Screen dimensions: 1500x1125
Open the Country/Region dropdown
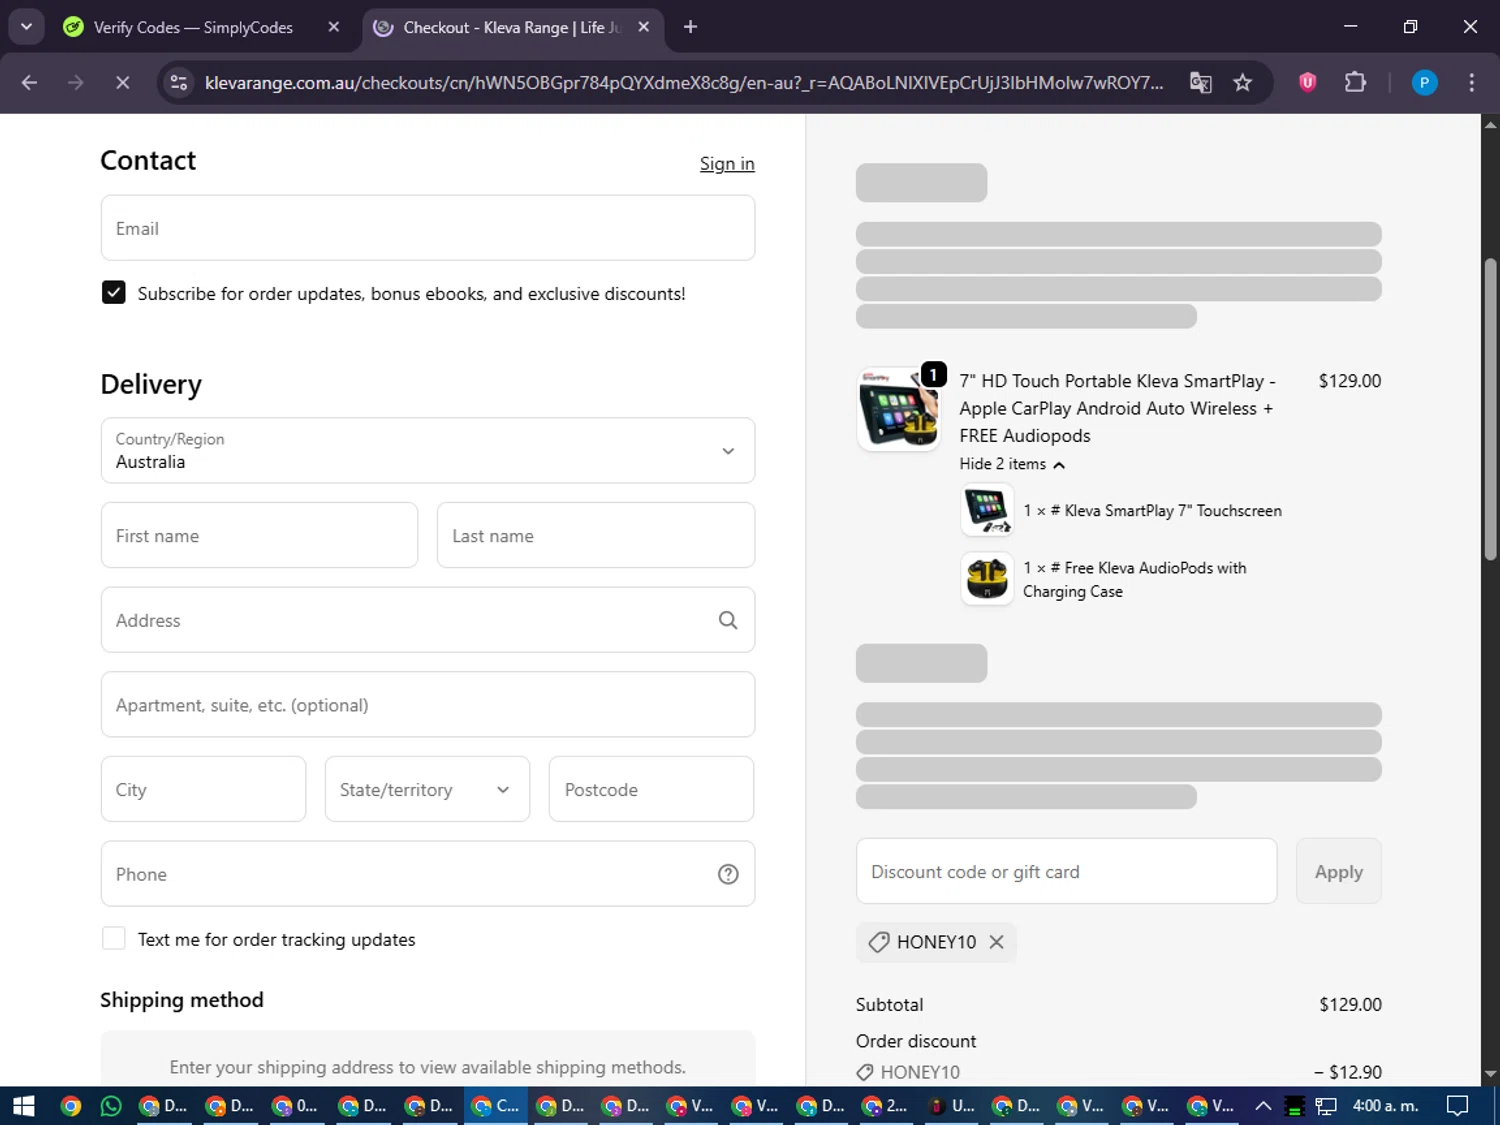427,451
